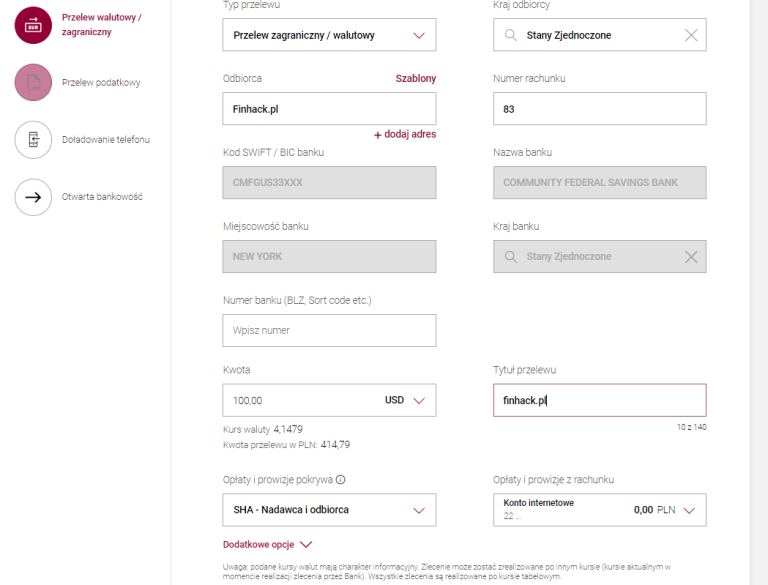The width and height of the screenshot is (768, 585).
Task: Clear the Kraj odbiorcy field with X
Action: click(x=691, y=35)
